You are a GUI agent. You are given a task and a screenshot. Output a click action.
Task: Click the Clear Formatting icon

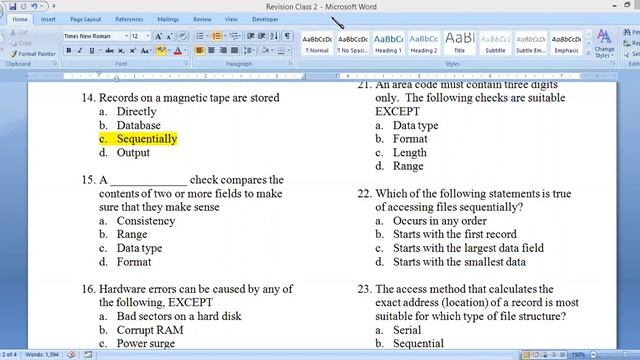pyautogui.click(x=182, y=36)
